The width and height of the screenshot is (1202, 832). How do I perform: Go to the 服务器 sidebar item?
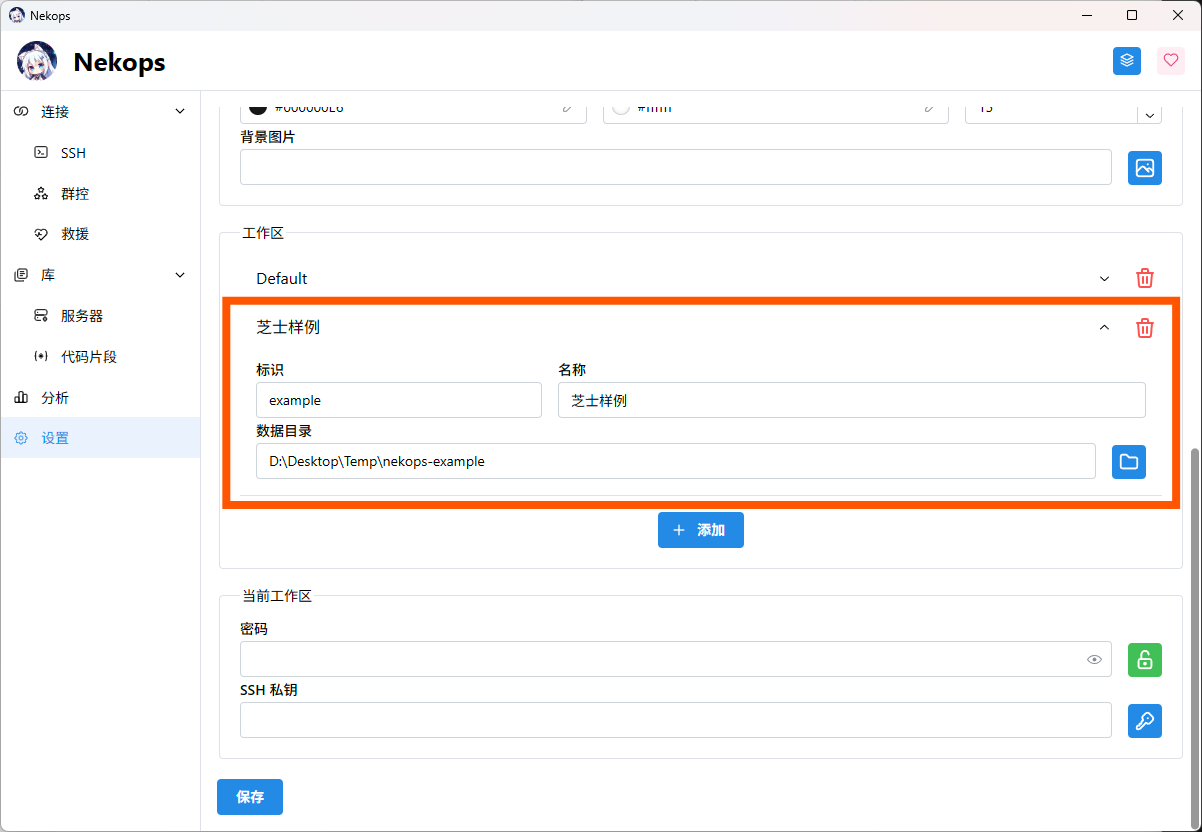point(82,316)
